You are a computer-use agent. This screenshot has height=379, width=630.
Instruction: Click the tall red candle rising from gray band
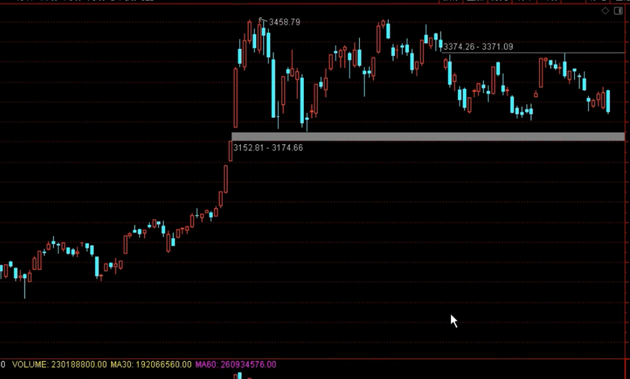(235, 98)
